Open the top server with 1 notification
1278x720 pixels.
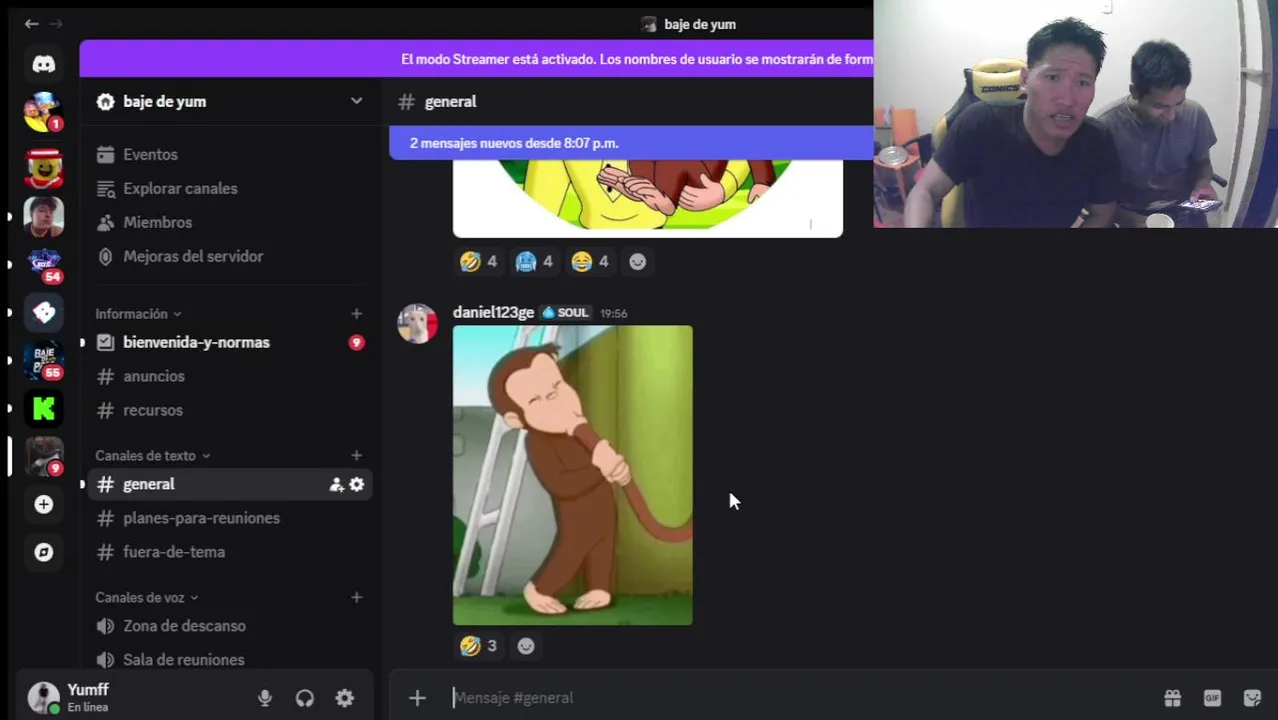pos(43,112)
